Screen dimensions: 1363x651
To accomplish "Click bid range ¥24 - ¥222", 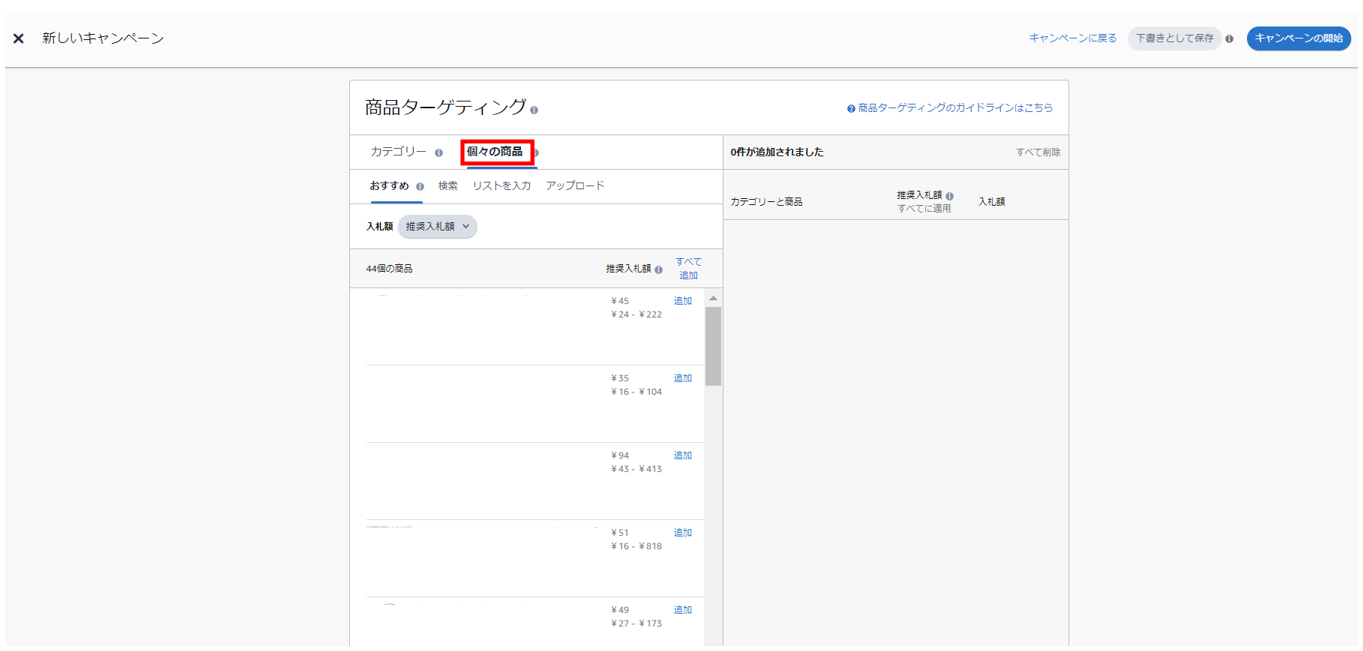I will pos(636,315).
